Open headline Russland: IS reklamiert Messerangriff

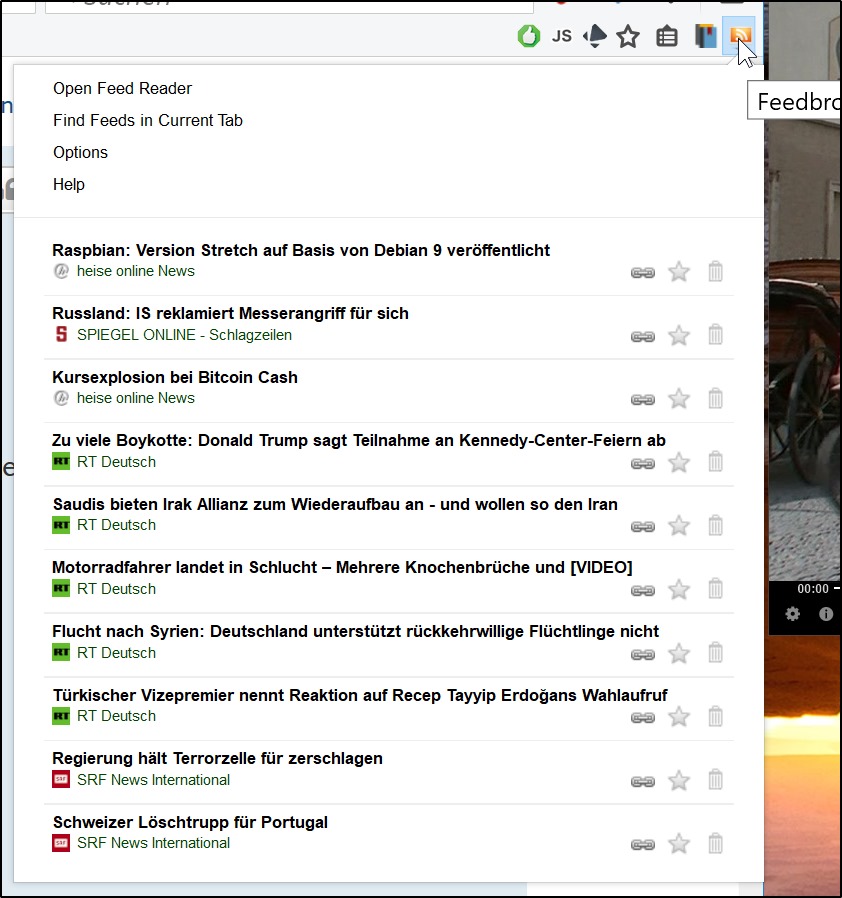tap(230, 313)
